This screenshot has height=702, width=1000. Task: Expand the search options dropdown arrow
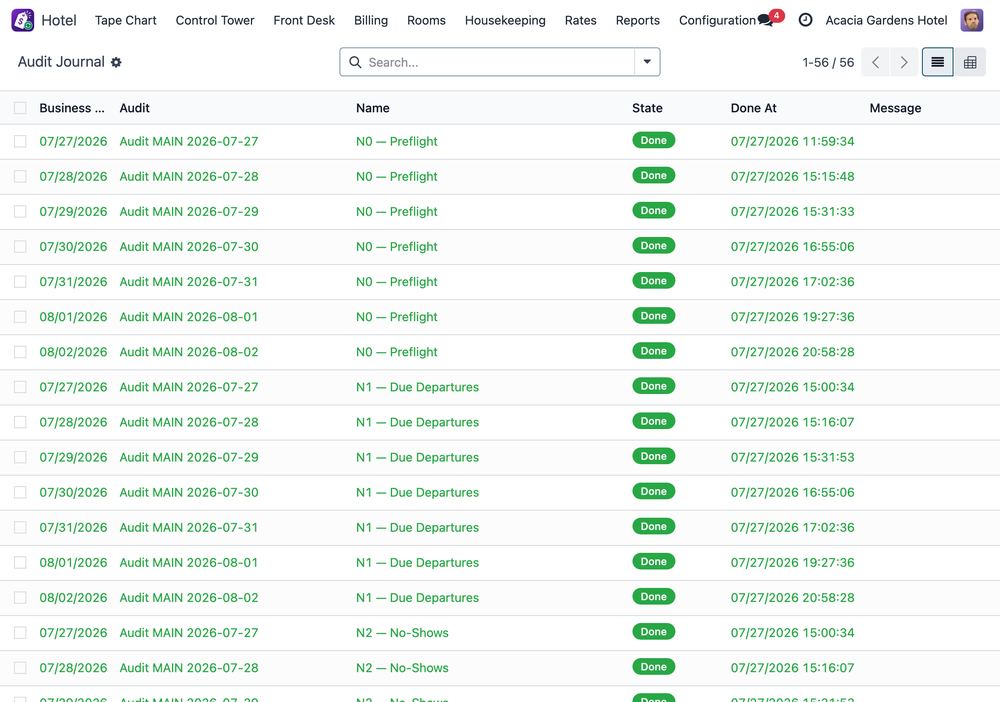(647, 62)
